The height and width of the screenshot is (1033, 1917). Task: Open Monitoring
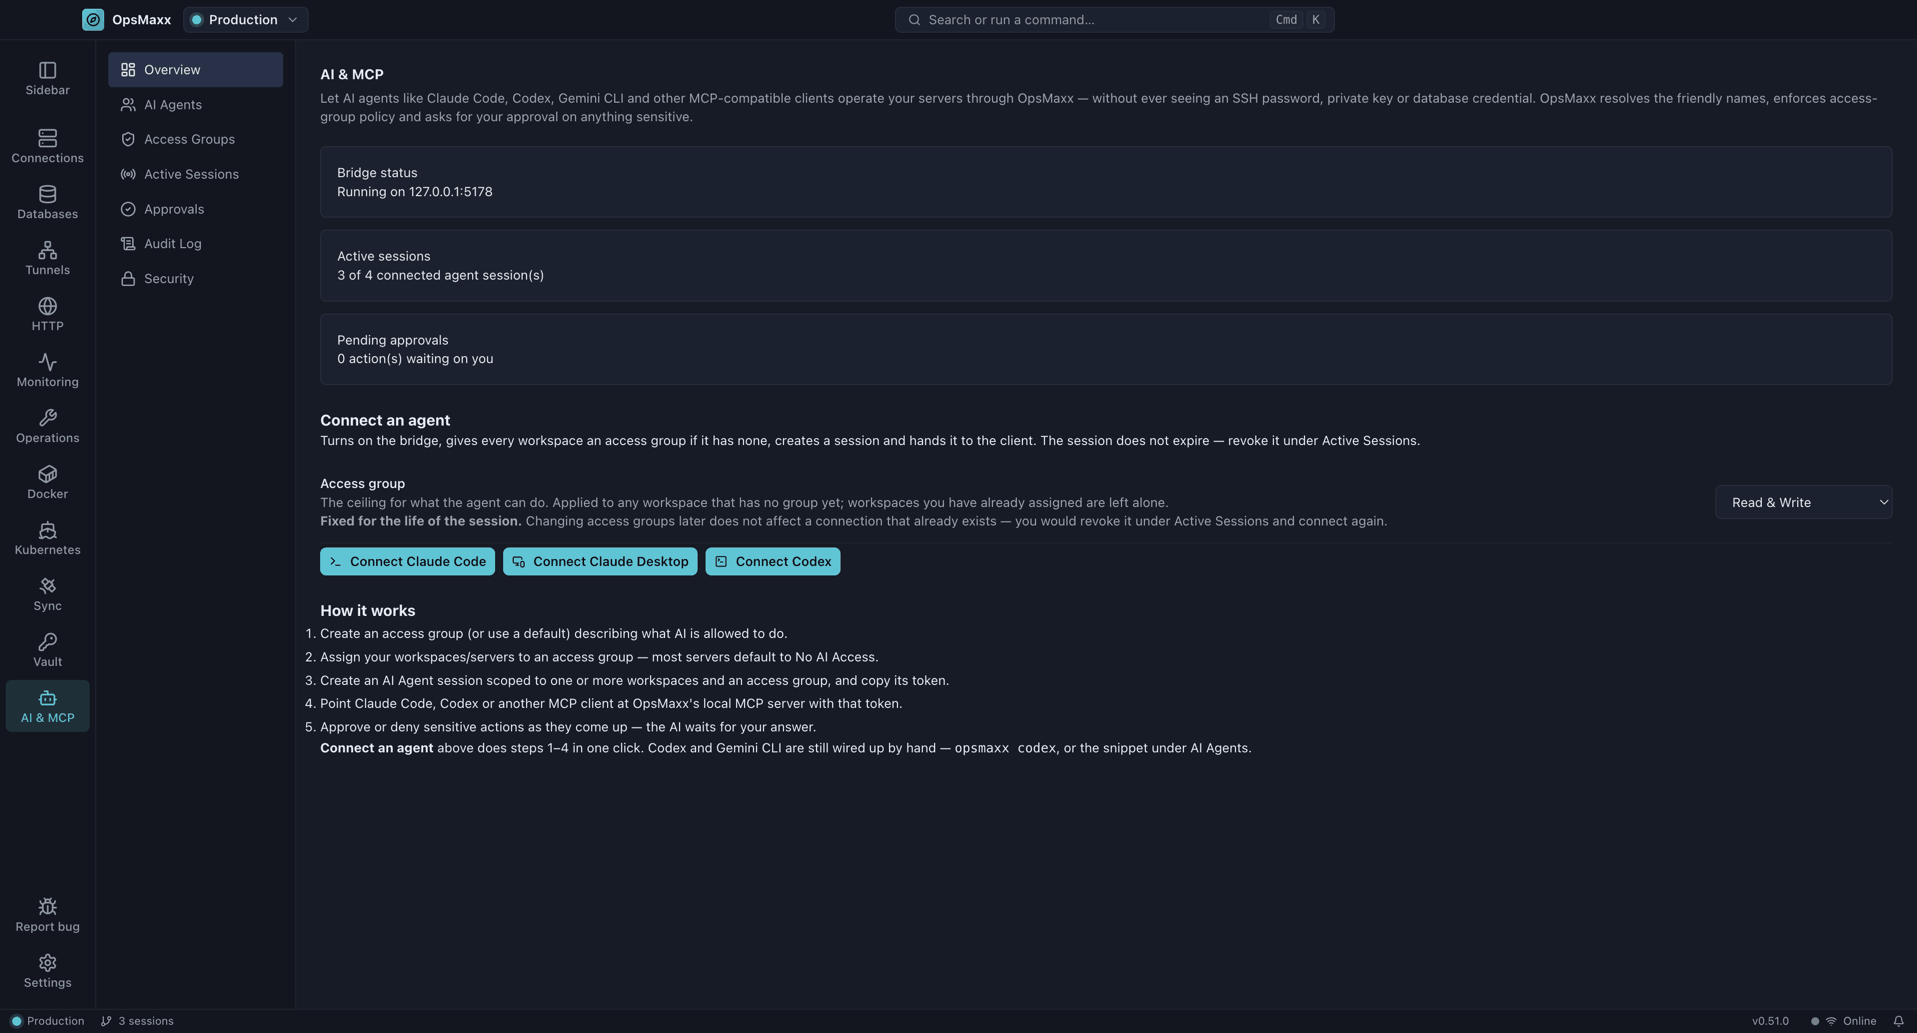47,371
